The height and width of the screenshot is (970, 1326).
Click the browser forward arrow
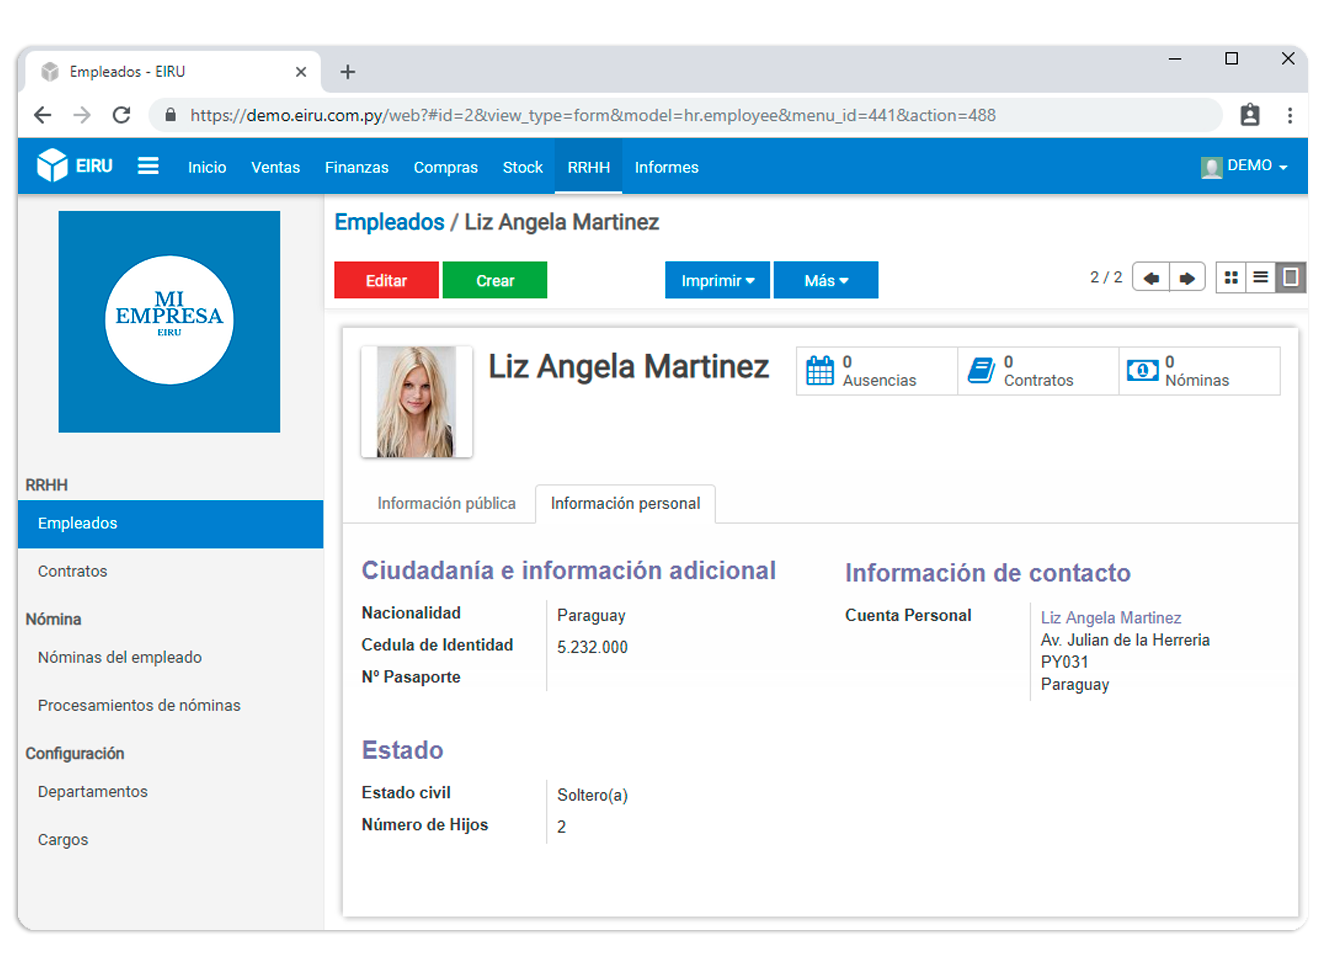point(82,115)
